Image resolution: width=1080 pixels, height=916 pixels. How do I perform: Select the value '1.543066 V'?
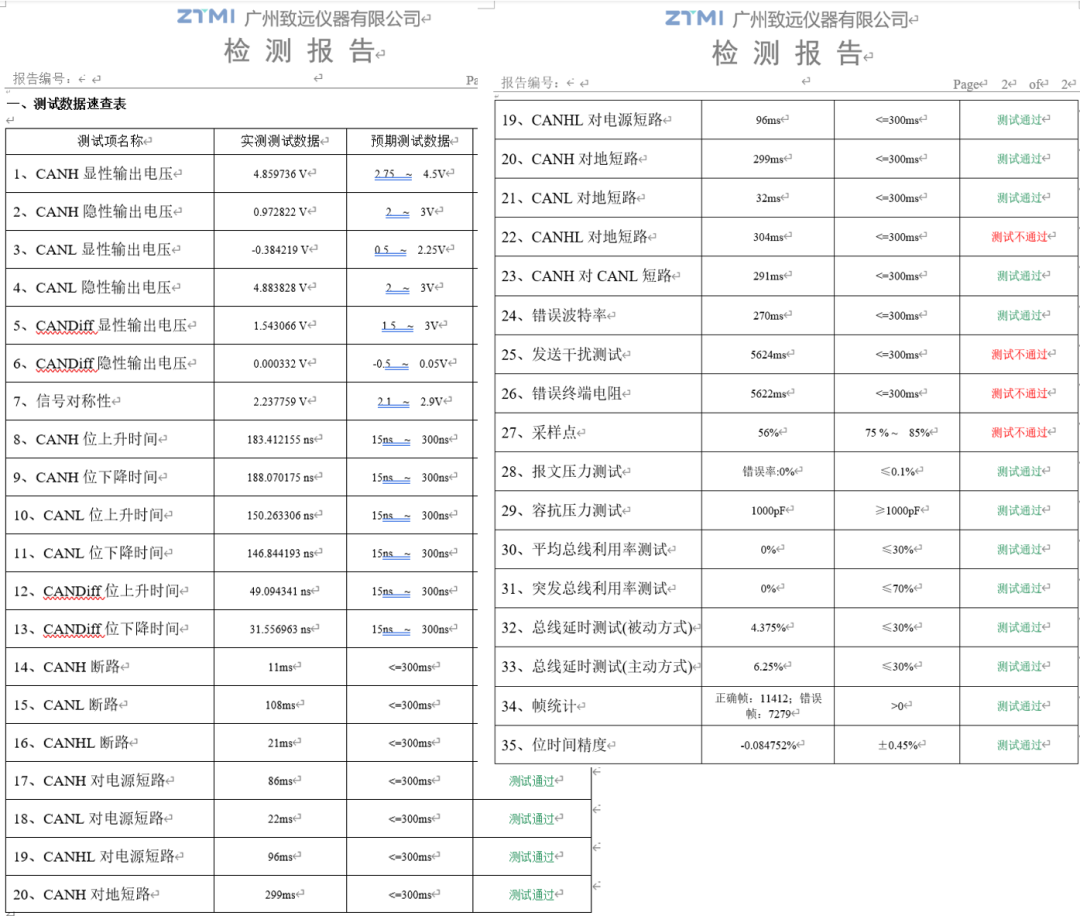point(280,326)
